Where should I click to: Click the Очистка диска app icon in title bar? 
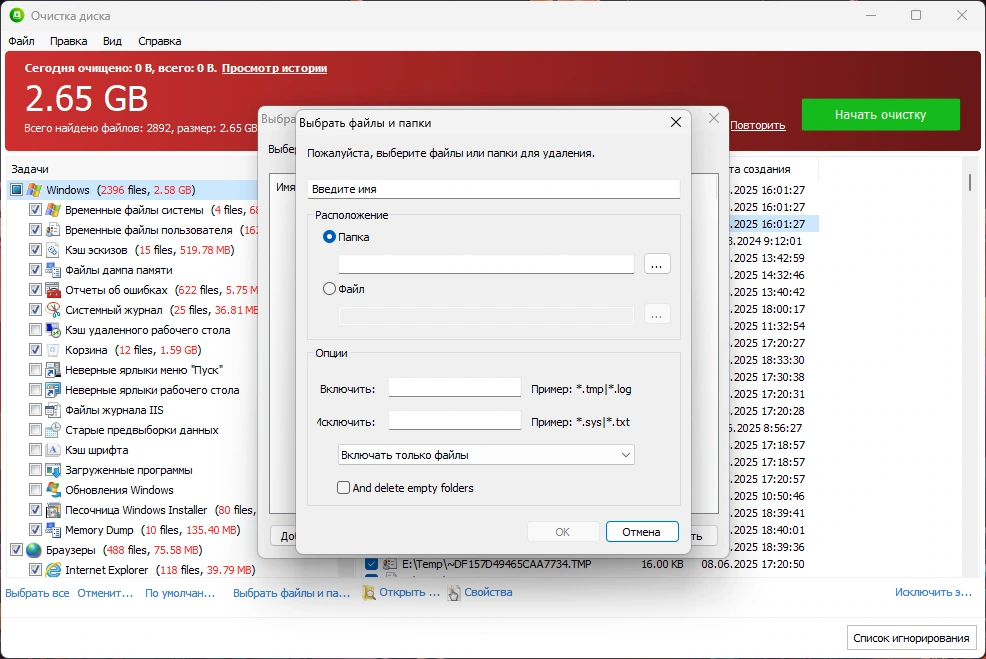(17, 15)
